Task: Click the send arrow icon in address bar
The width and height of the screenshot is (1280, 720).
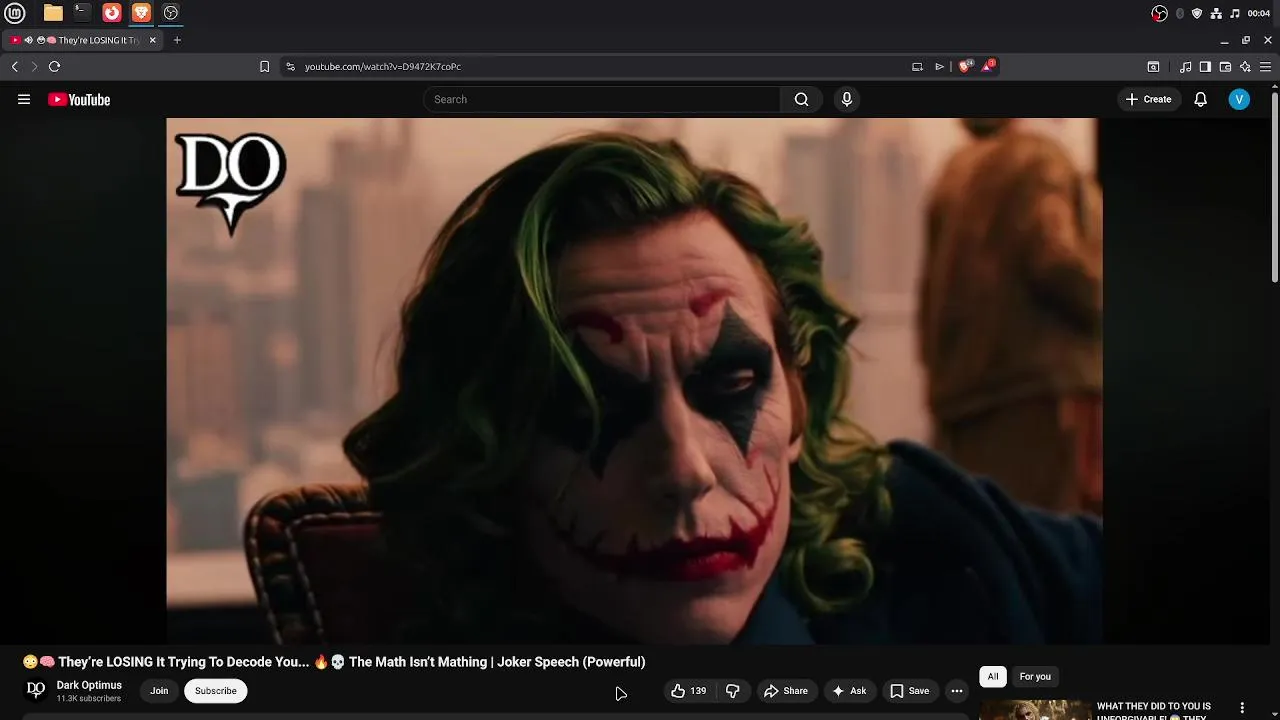Action: [x=939, y=66]
